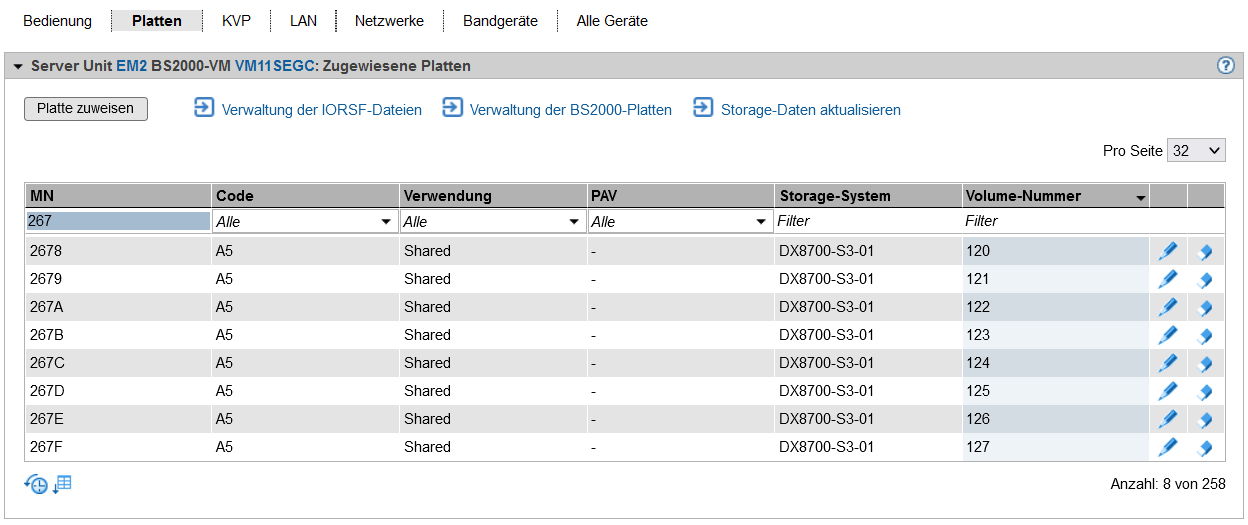Screen dimensions: 1248x525
Task: Collapse the Zugewiesene Platten section
Action: [18, 66]
